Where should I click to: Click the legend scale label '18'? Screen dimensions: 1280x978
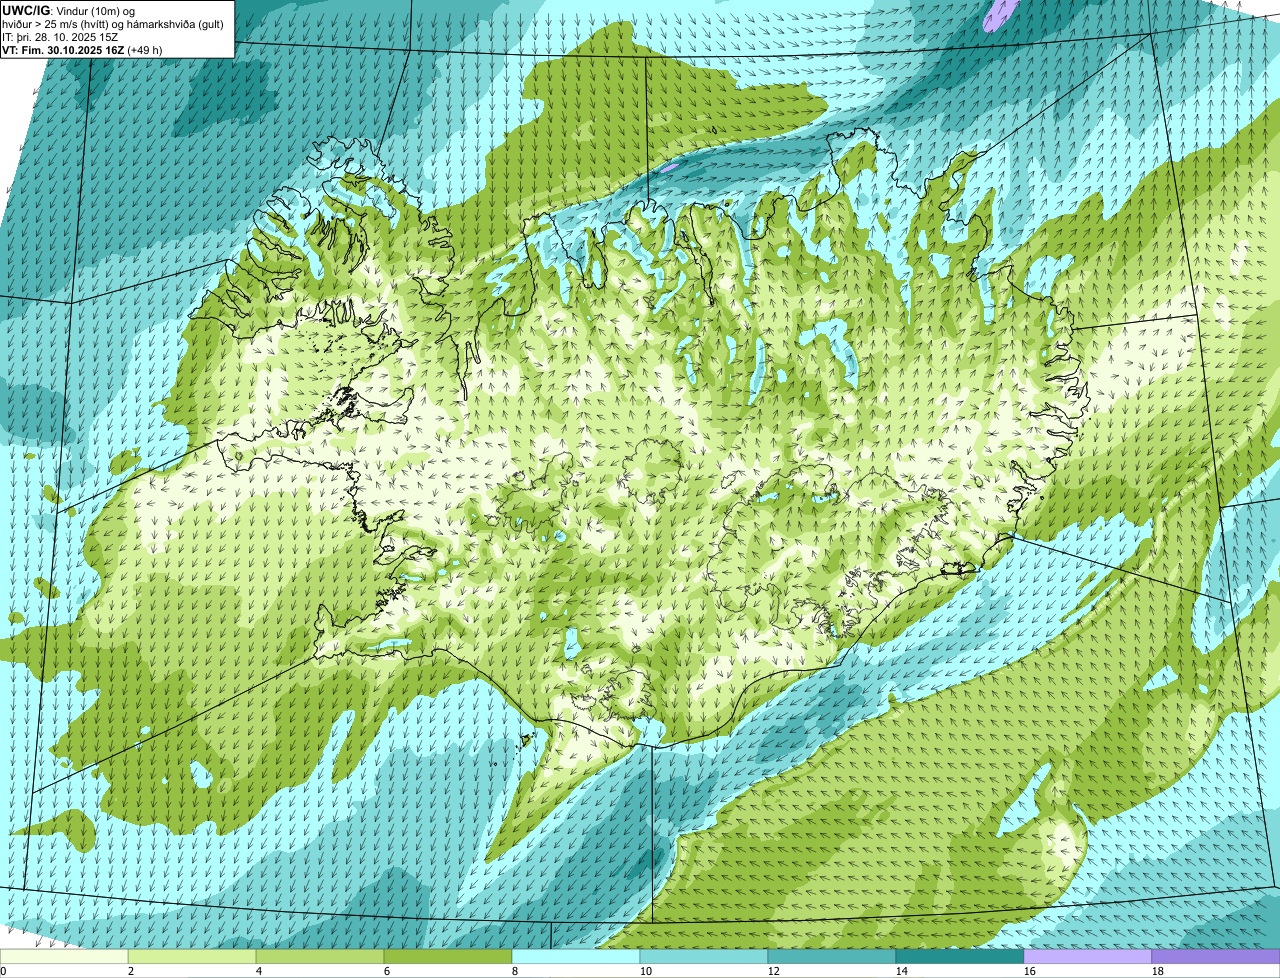[1158, 971]
